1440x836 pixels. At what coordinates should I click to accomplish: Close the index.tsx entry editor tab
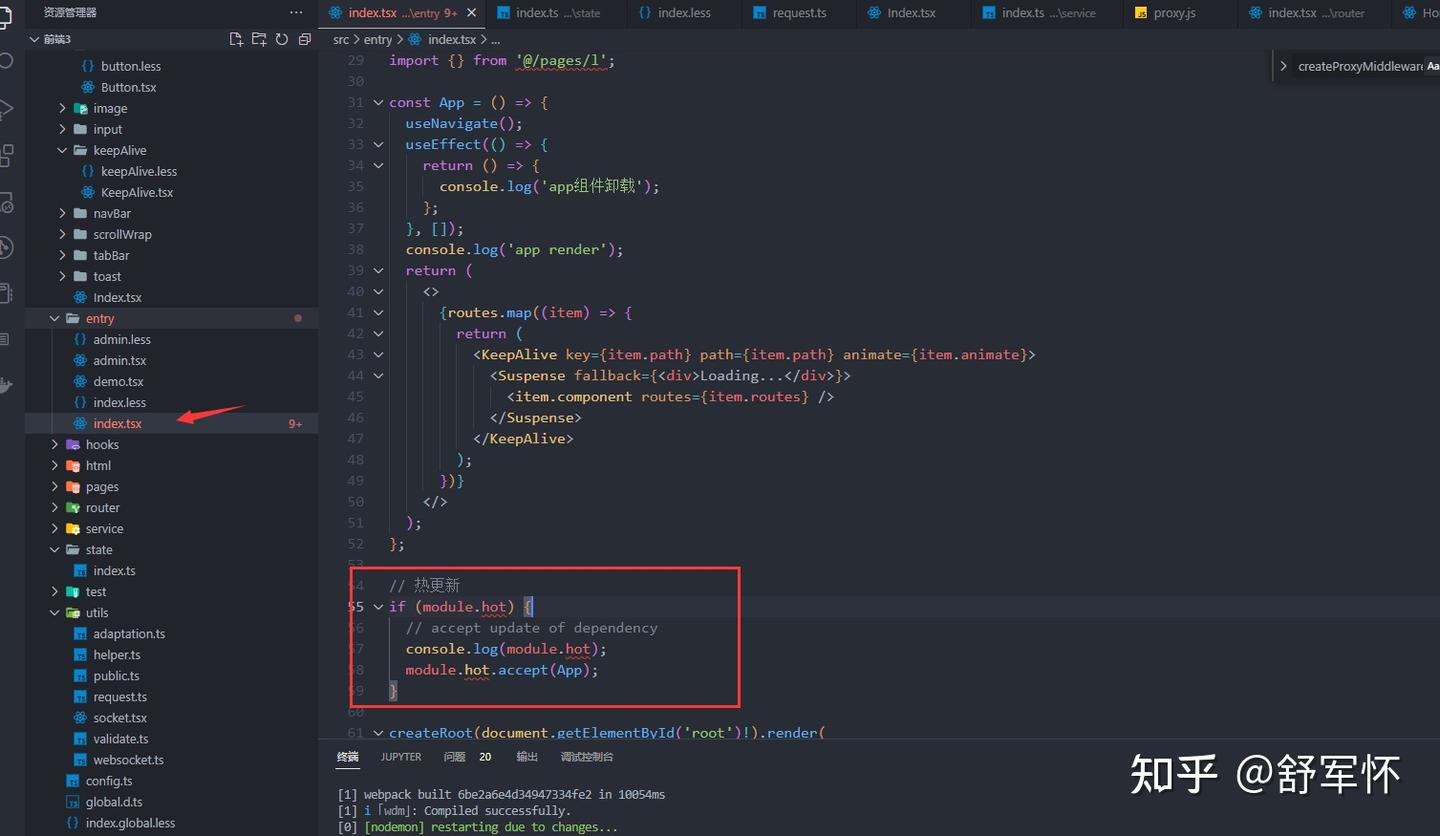tap(471, 13)
